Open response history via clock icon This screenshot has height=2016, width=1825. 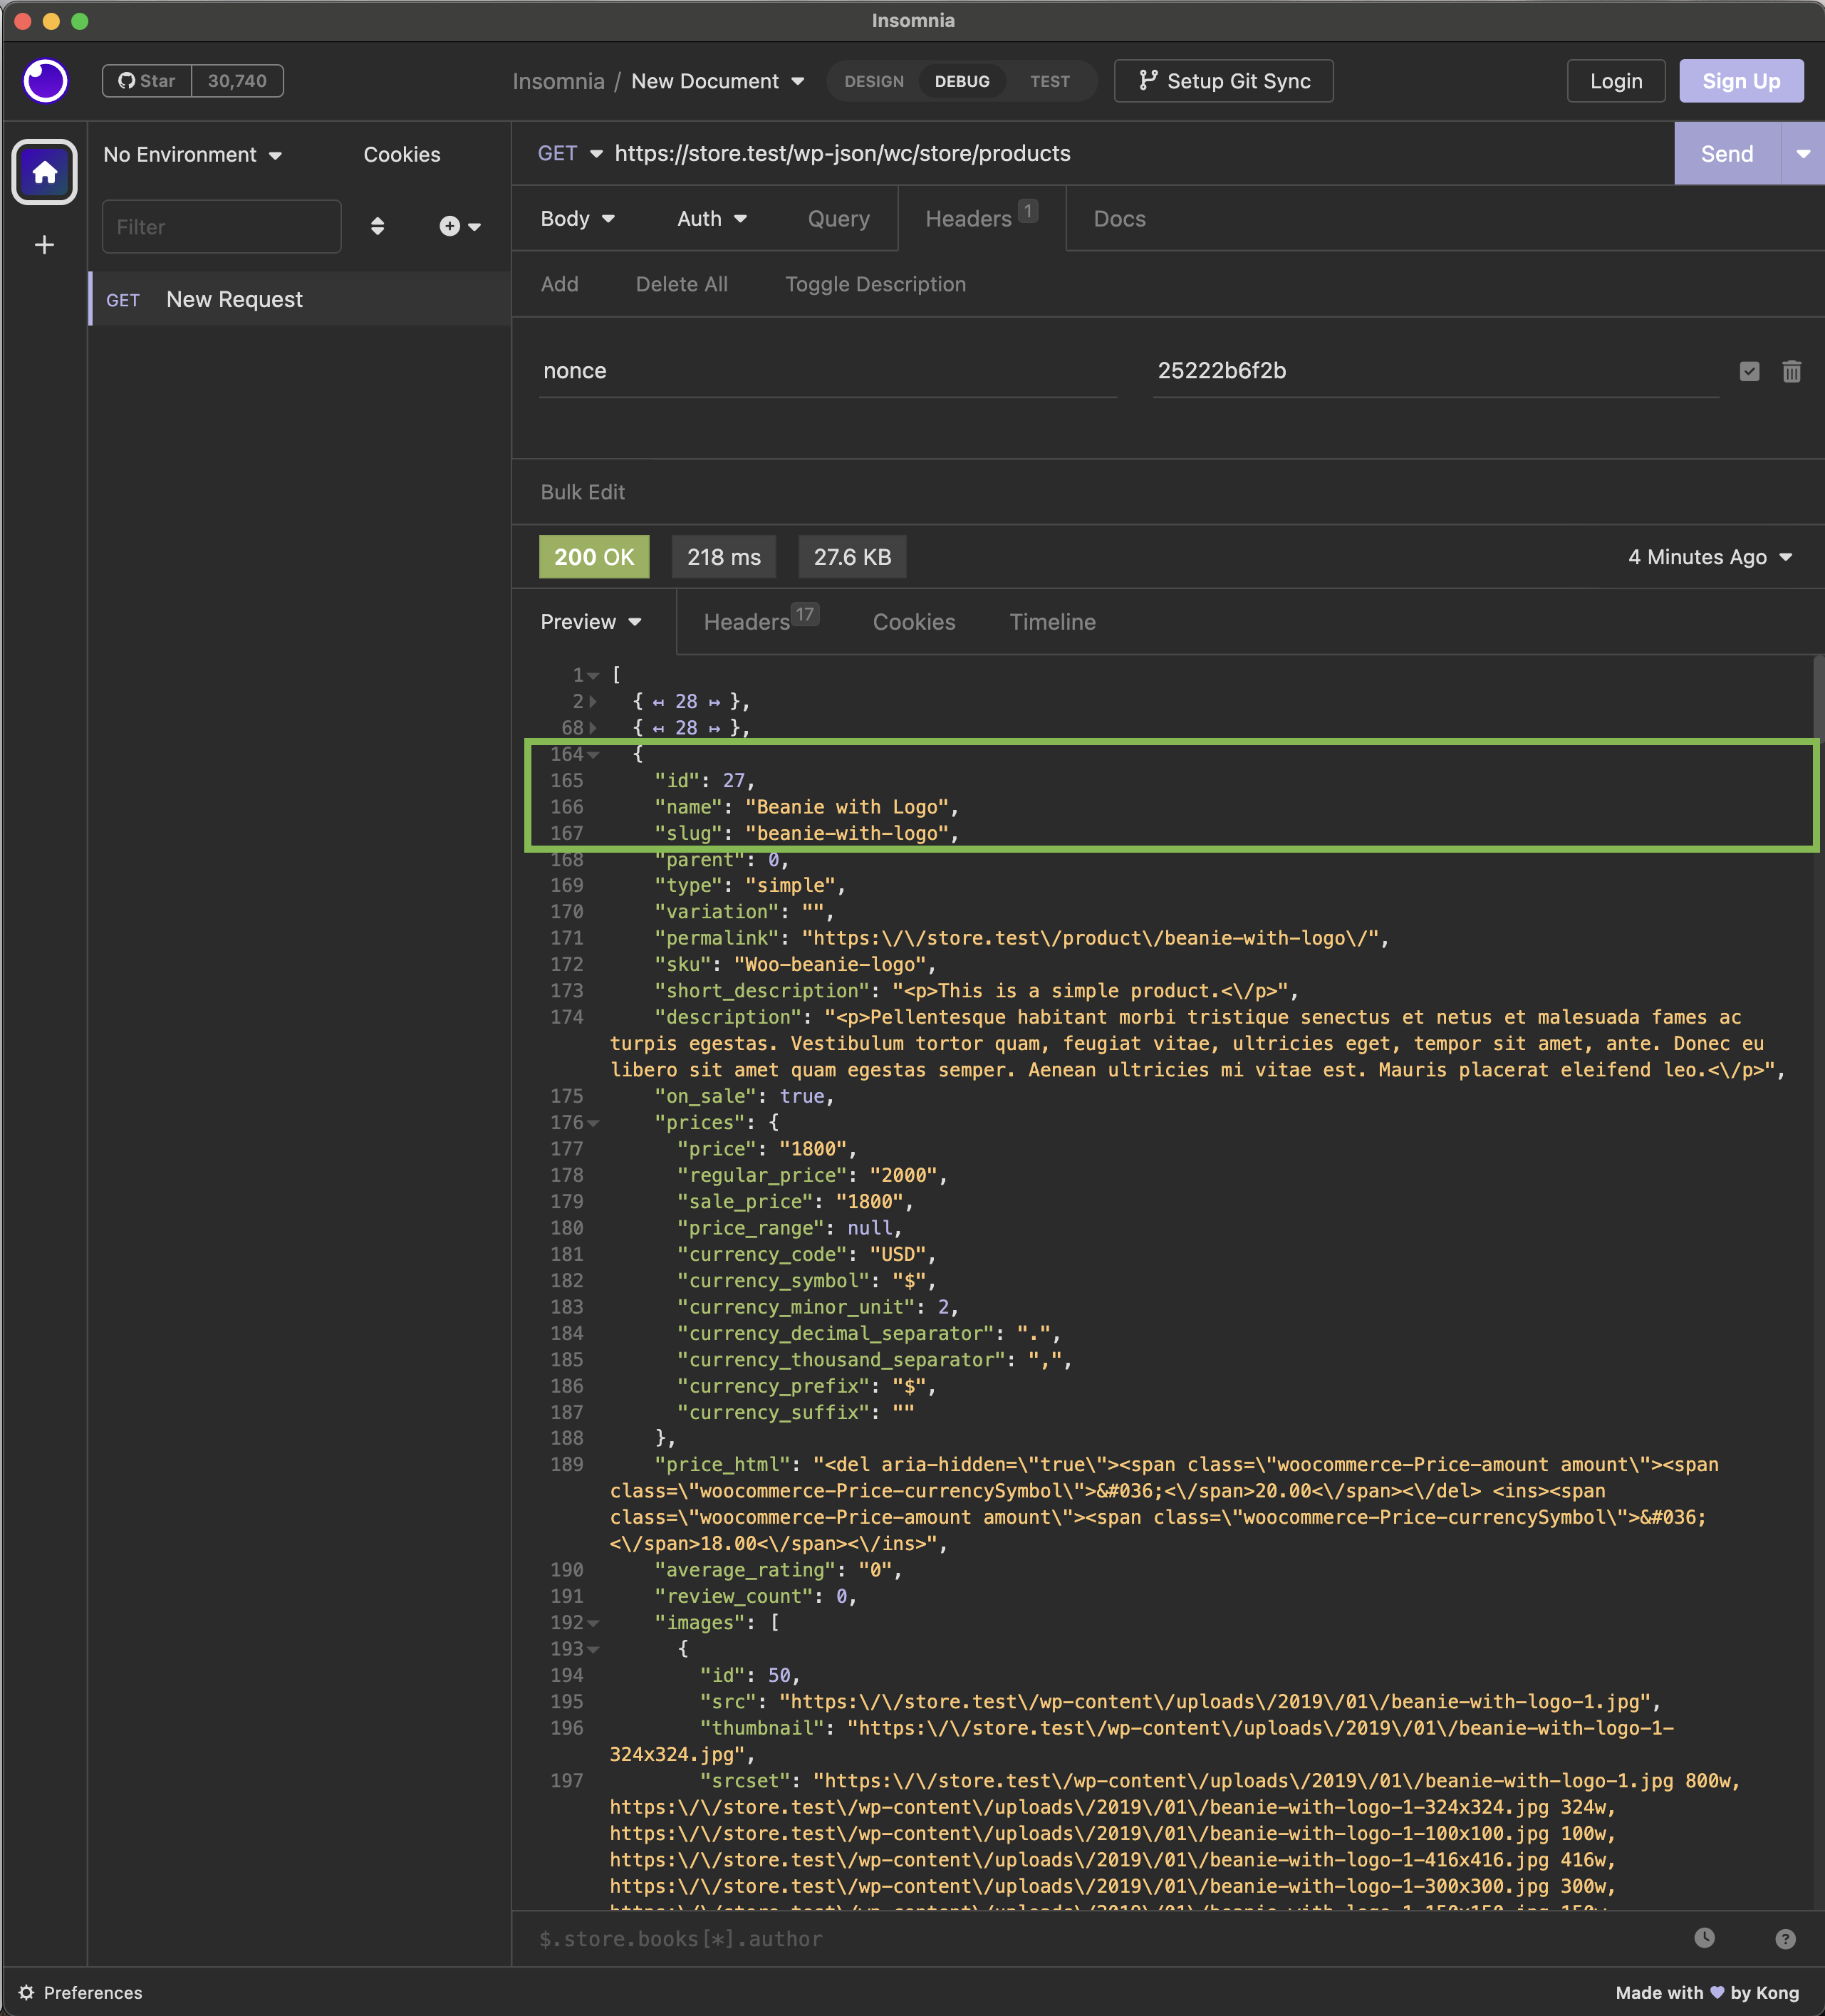1705,1938
